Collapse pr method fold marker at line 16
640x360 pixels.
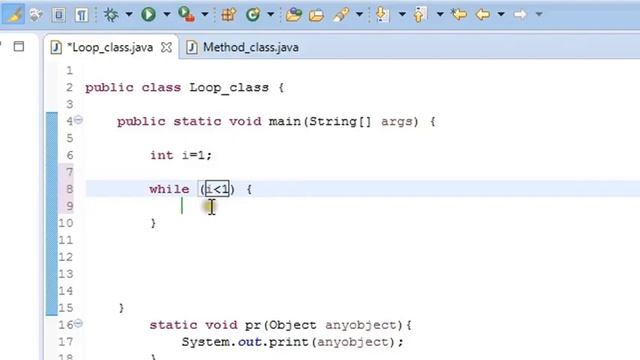[78, 324]
